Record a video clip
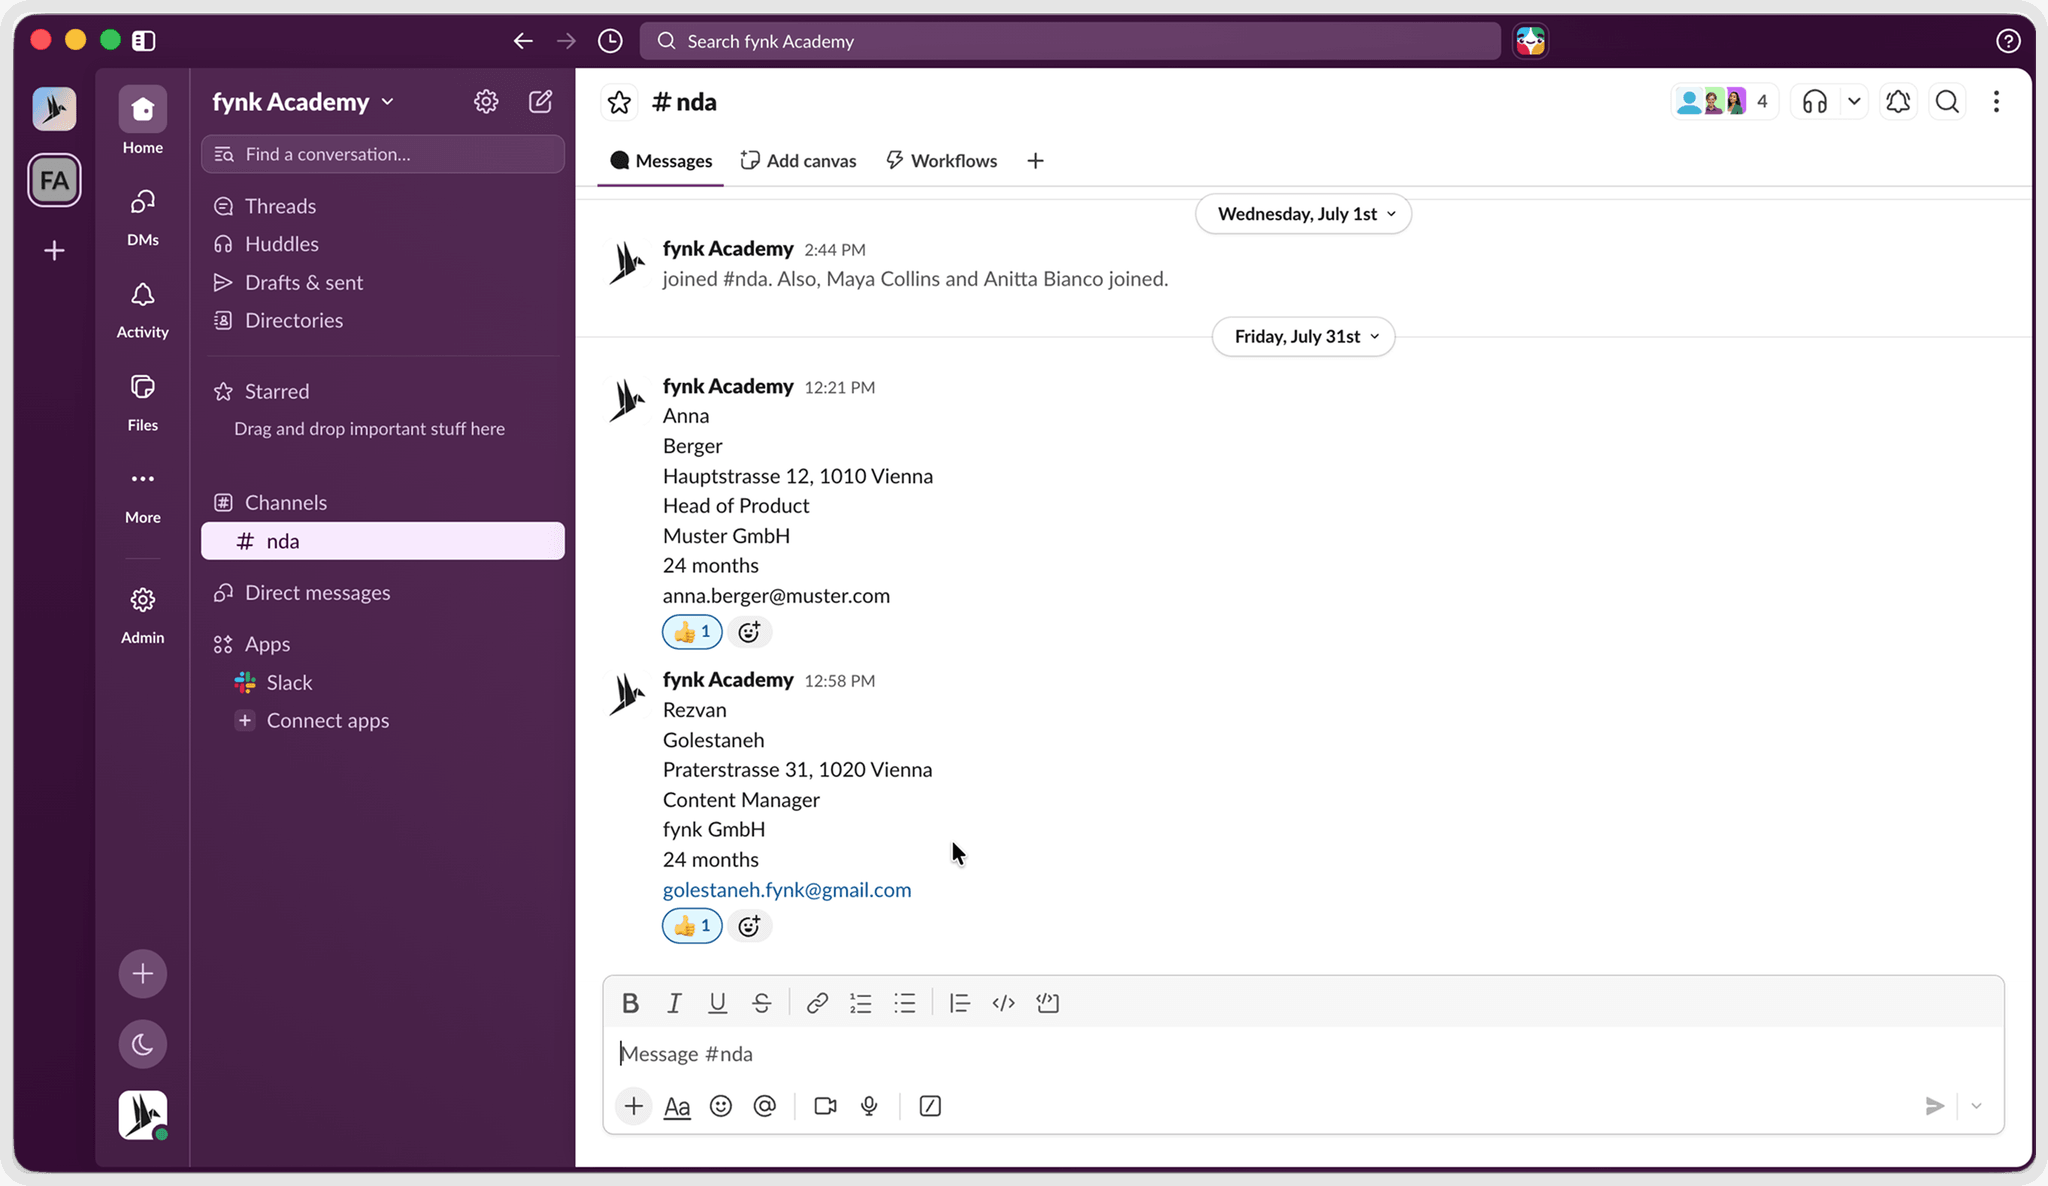The height and width of the screenshot is (1186, 2048). (825, 1106)
